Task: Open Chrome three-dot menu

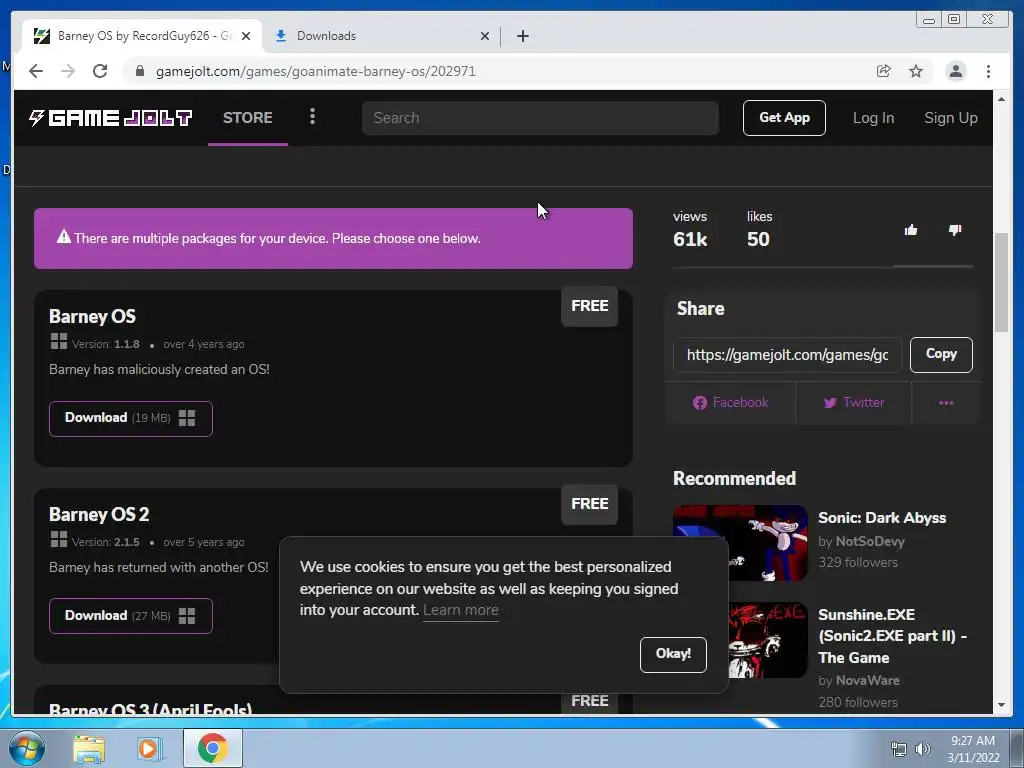Action: (x=988, y=71)
